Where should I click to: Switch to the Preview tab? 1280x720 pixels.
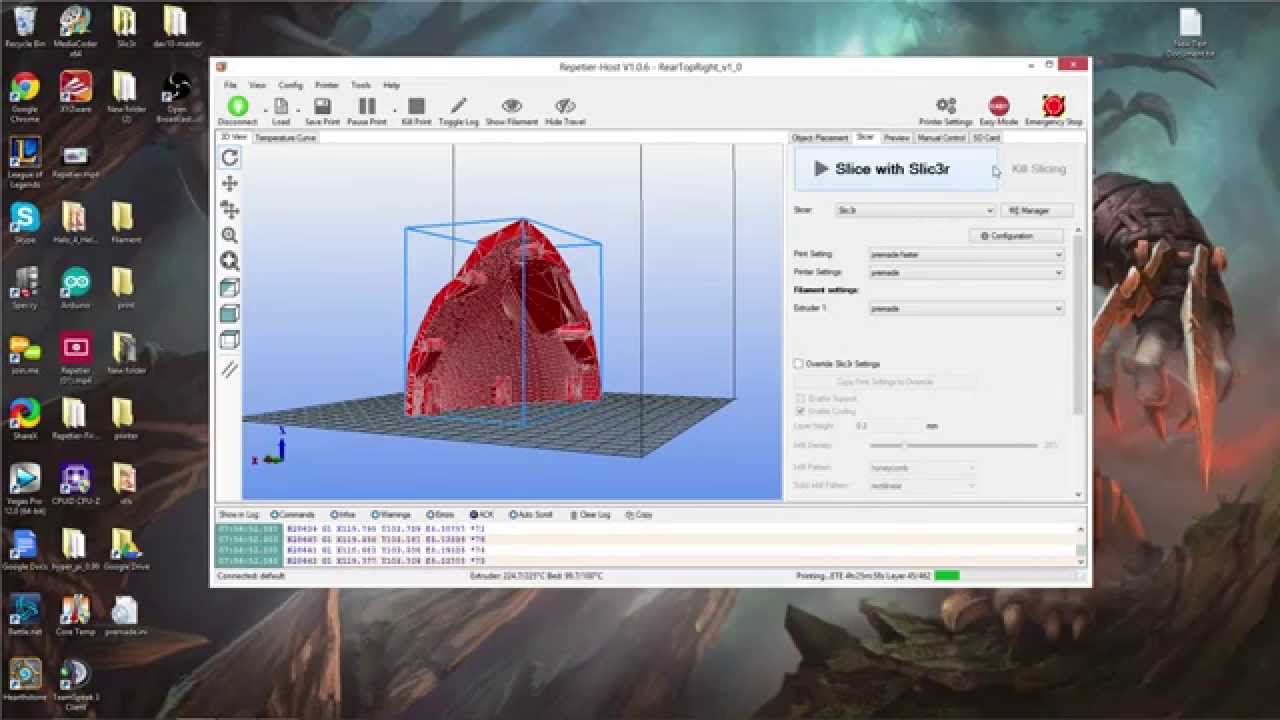[896, 138]
